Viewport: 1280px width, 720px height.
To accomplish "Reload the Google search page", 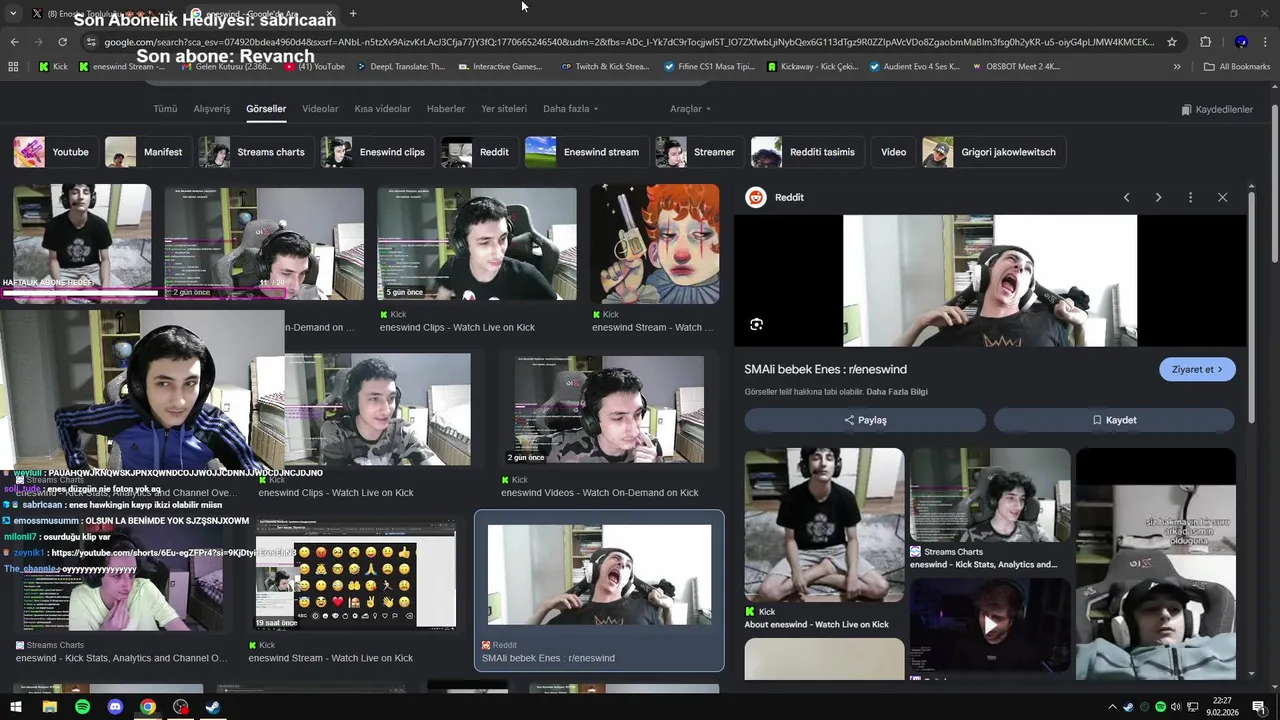I will coord(62,42).
